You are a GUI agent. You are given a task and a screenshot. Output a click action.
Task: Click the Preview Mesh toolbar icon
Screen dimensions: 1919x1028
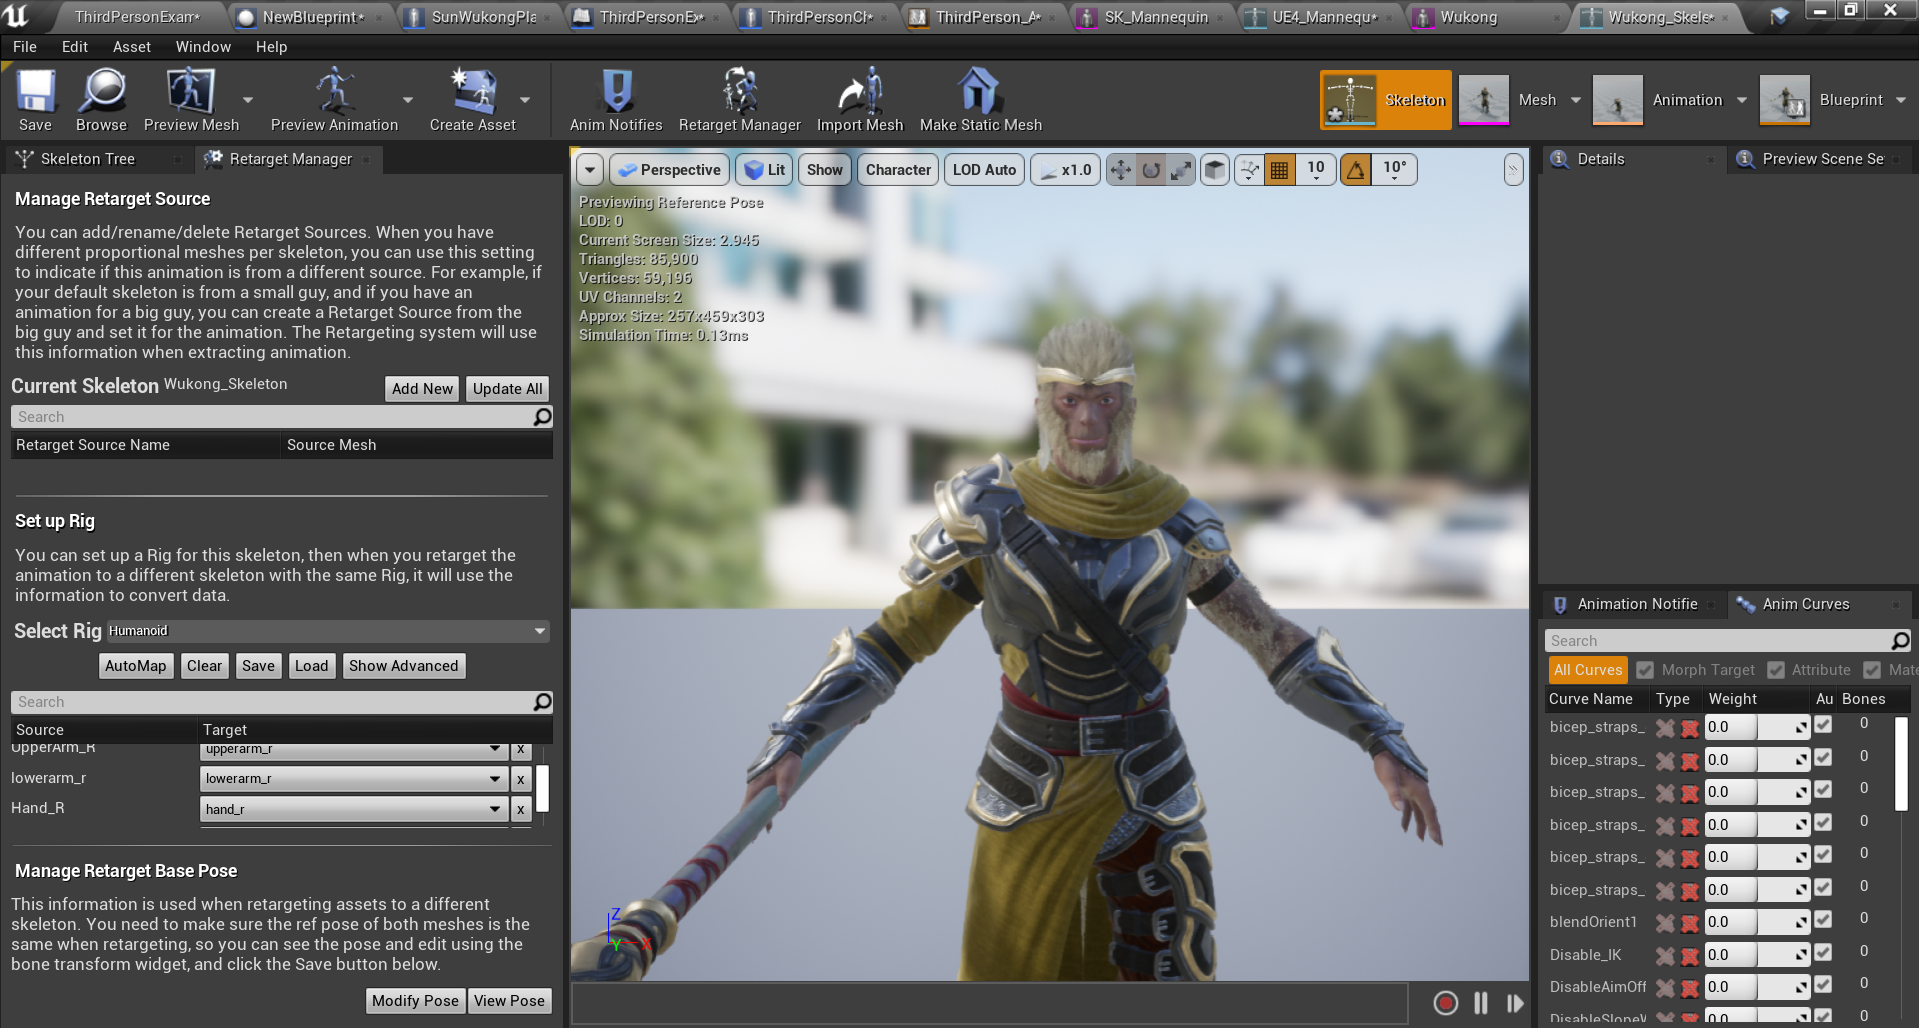click(x=189, y=91)
